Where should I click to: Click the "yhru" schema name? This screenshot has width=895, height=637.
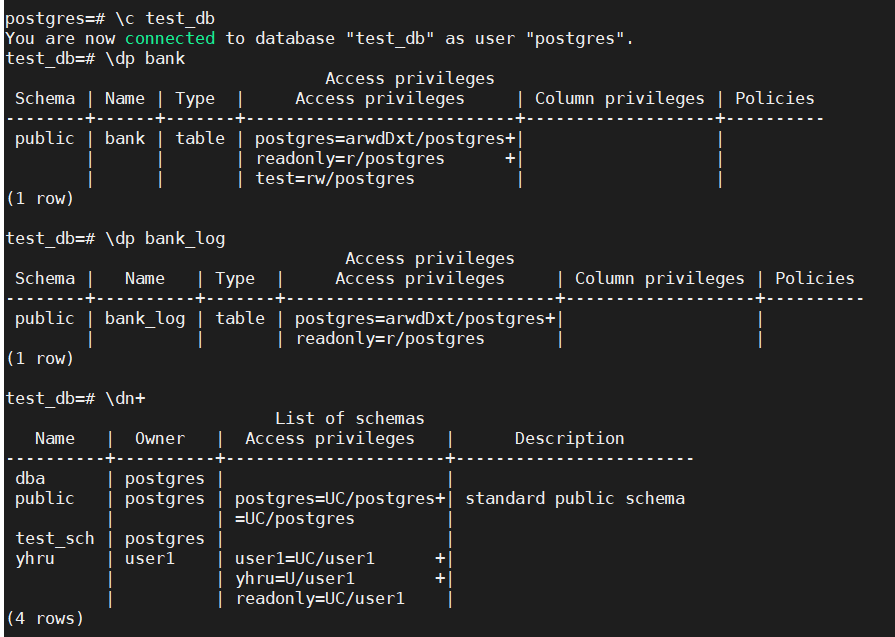pos(35,558)
